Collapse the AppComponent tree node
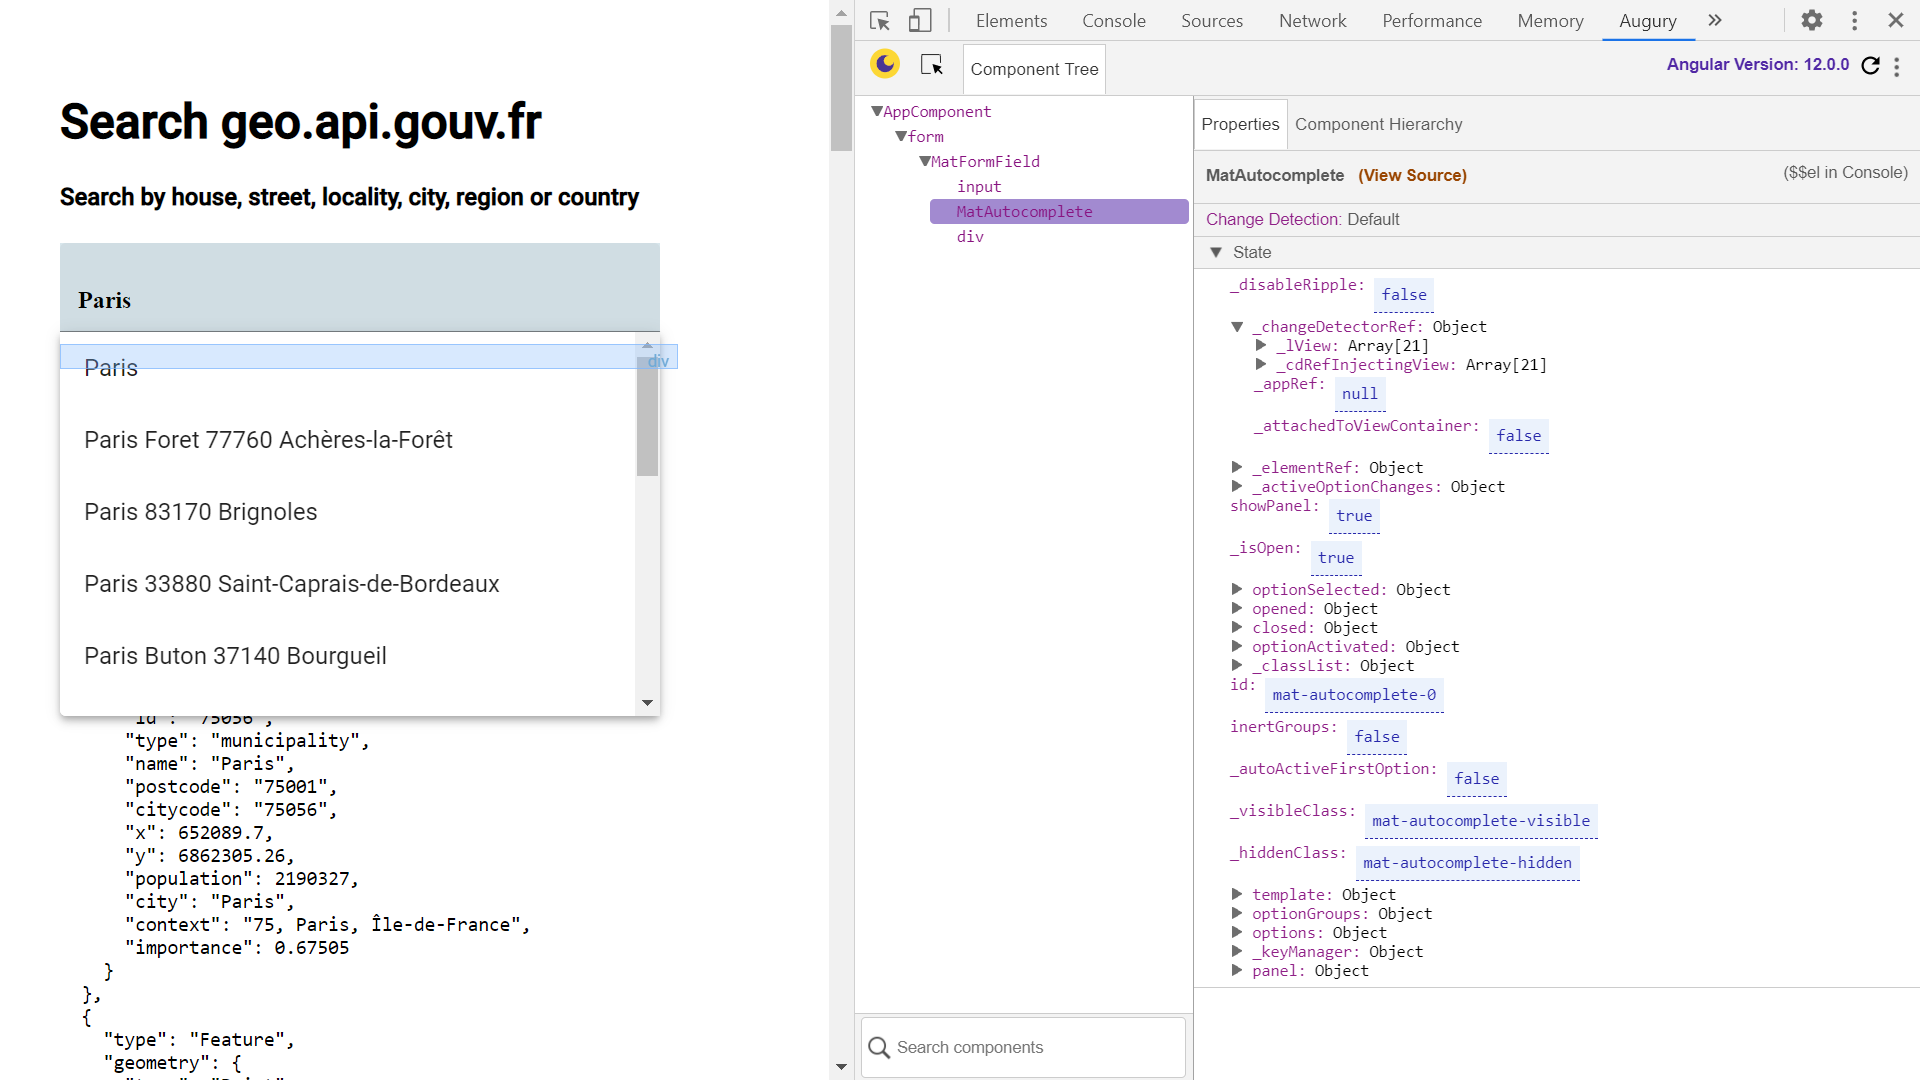Viewport: 1920px width, 1080px height. point(876,112)
